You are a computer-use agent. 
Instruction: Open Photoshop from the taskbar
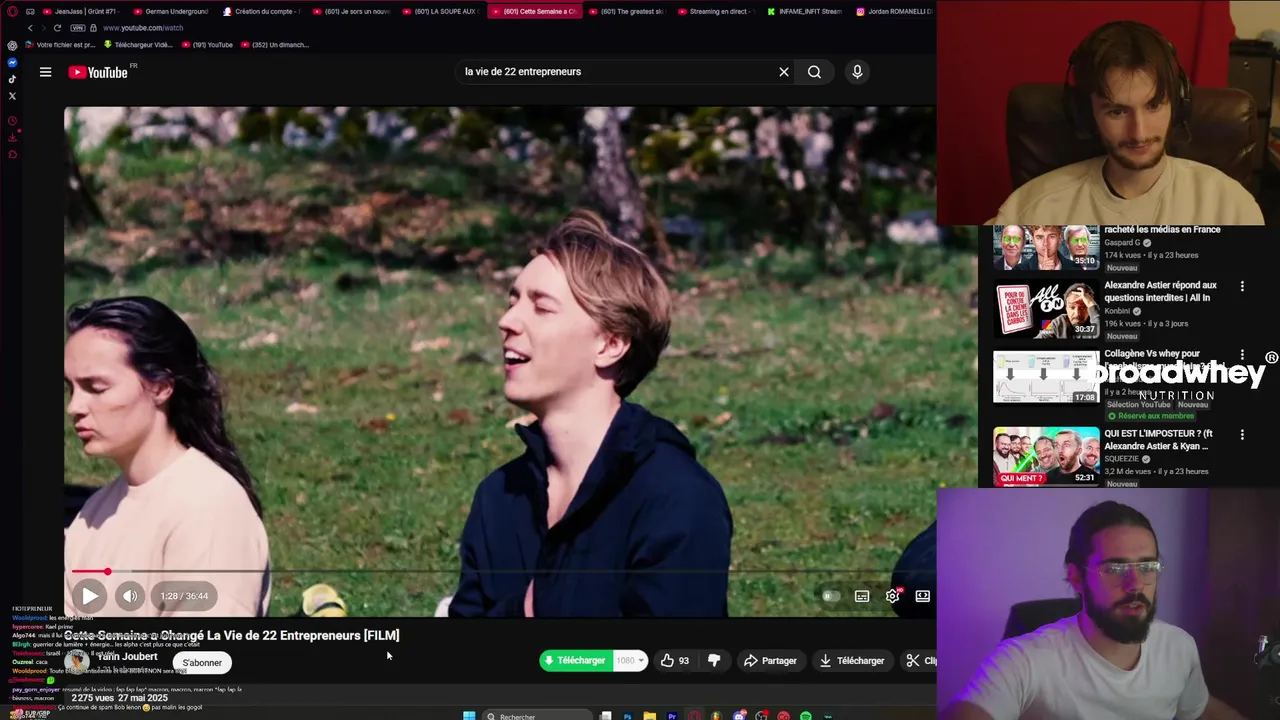(x=627, y=716)
